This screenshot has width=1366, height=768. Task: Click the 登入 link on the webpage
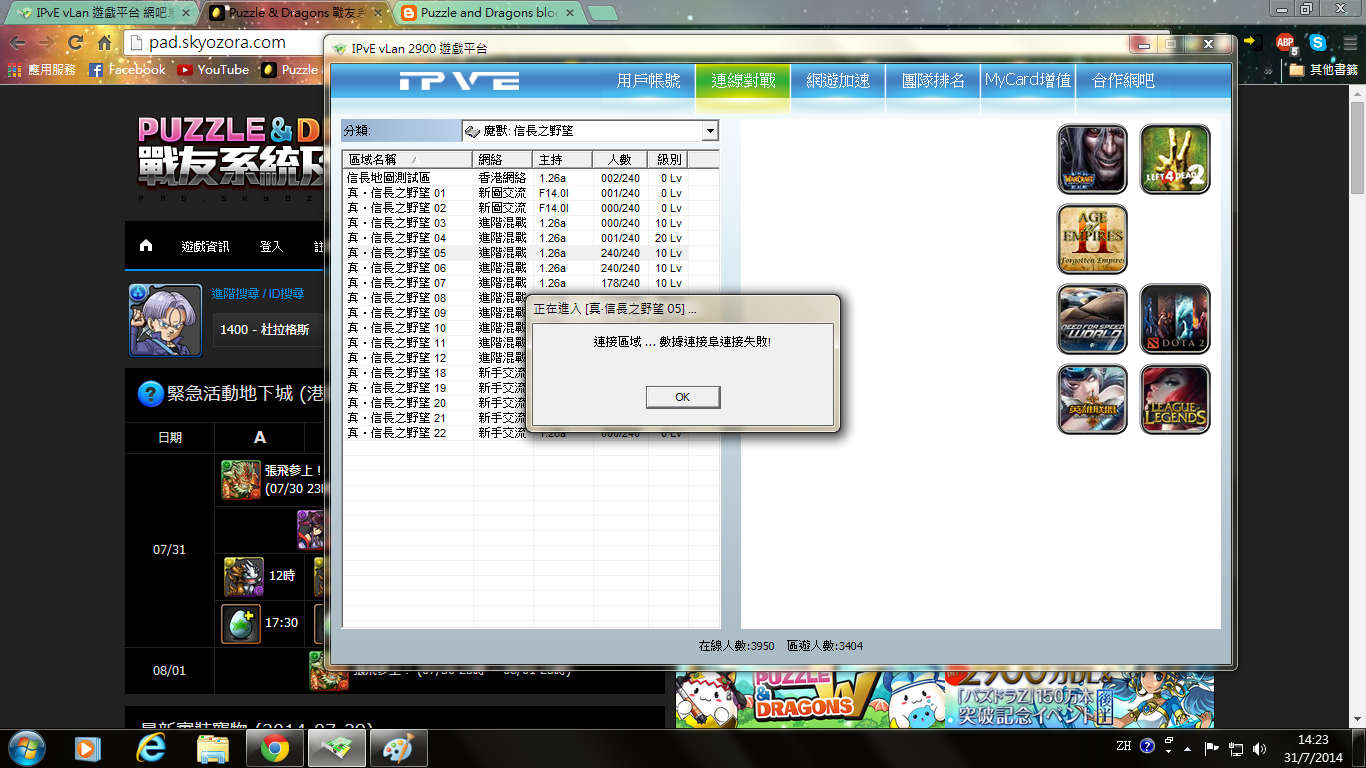[271, 247]
